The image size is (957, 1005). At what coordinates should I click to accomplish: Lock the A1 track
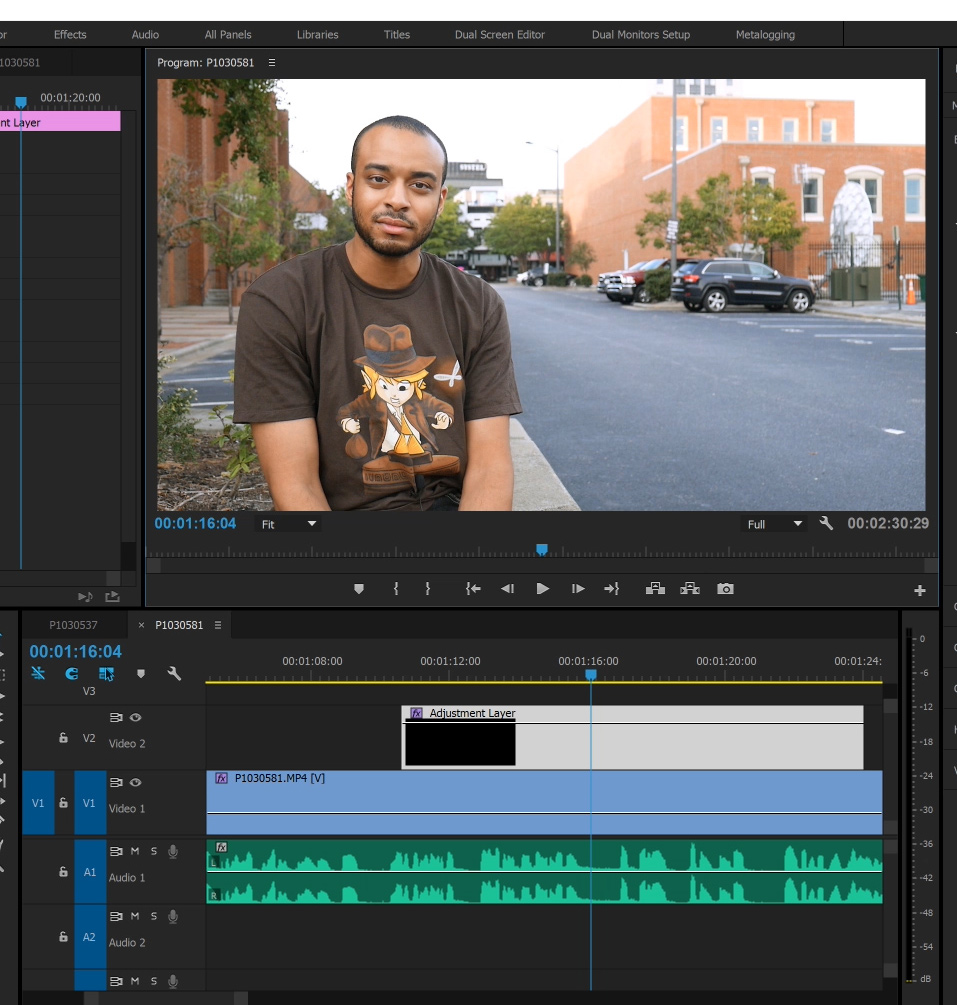tap(63, 872)
